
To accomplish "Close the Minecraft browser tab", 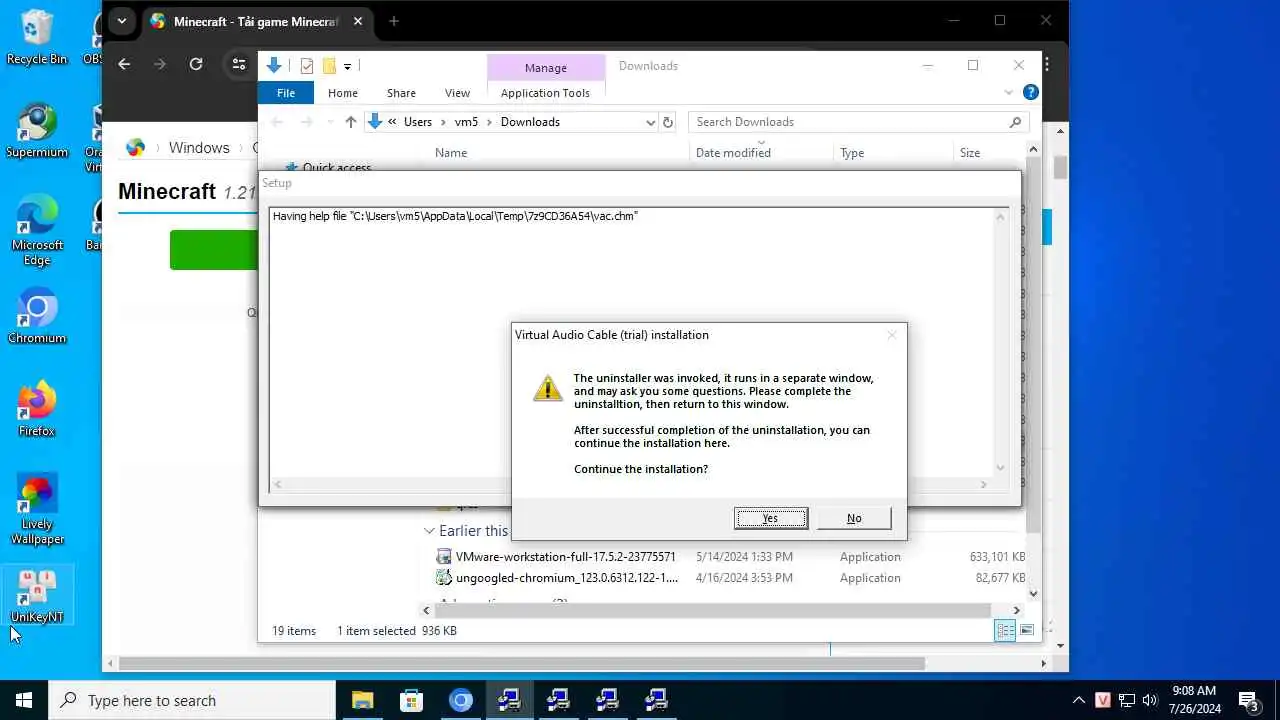I will 358,21.
